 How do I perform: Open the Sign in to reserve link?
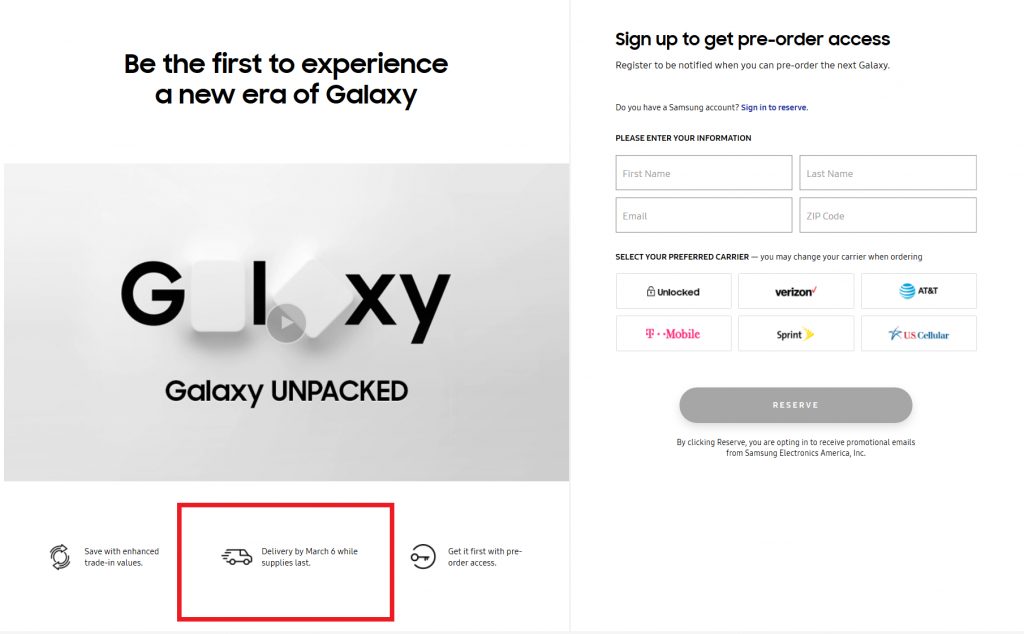tap(775, 108)
